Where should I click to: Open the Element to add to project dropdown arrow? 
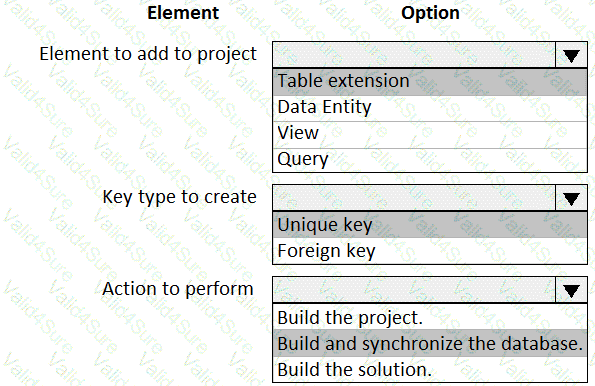[x=571, y=55]
